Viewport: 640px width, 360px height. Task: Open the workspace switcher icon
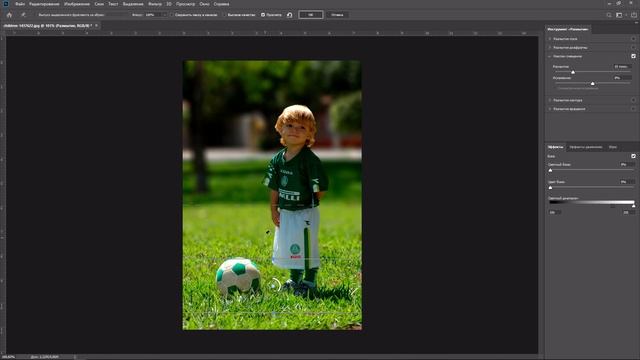(619, 15)
